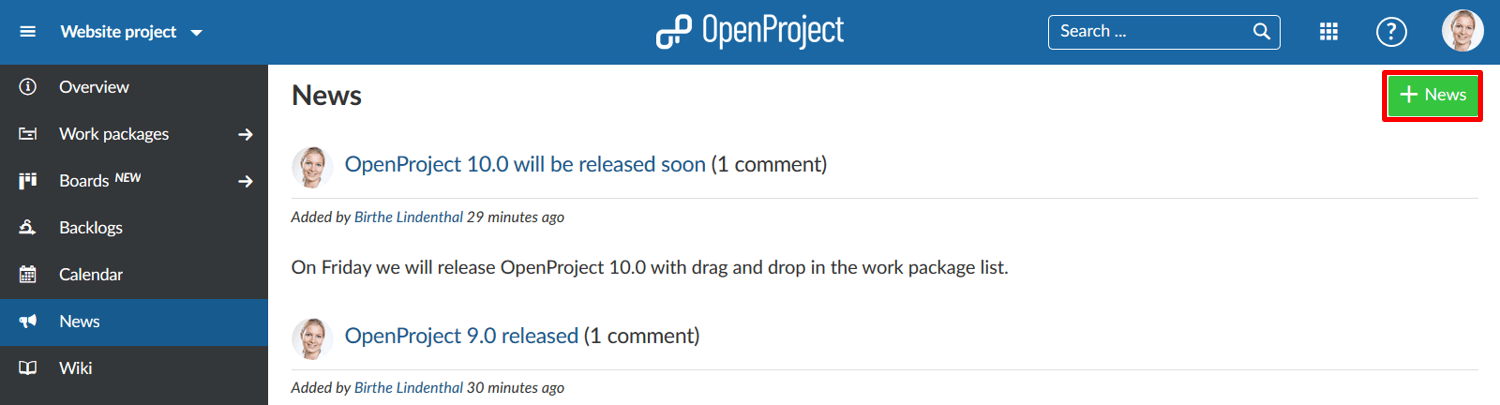
Task: Click the green + News button
Action: tap(1433, 95)
